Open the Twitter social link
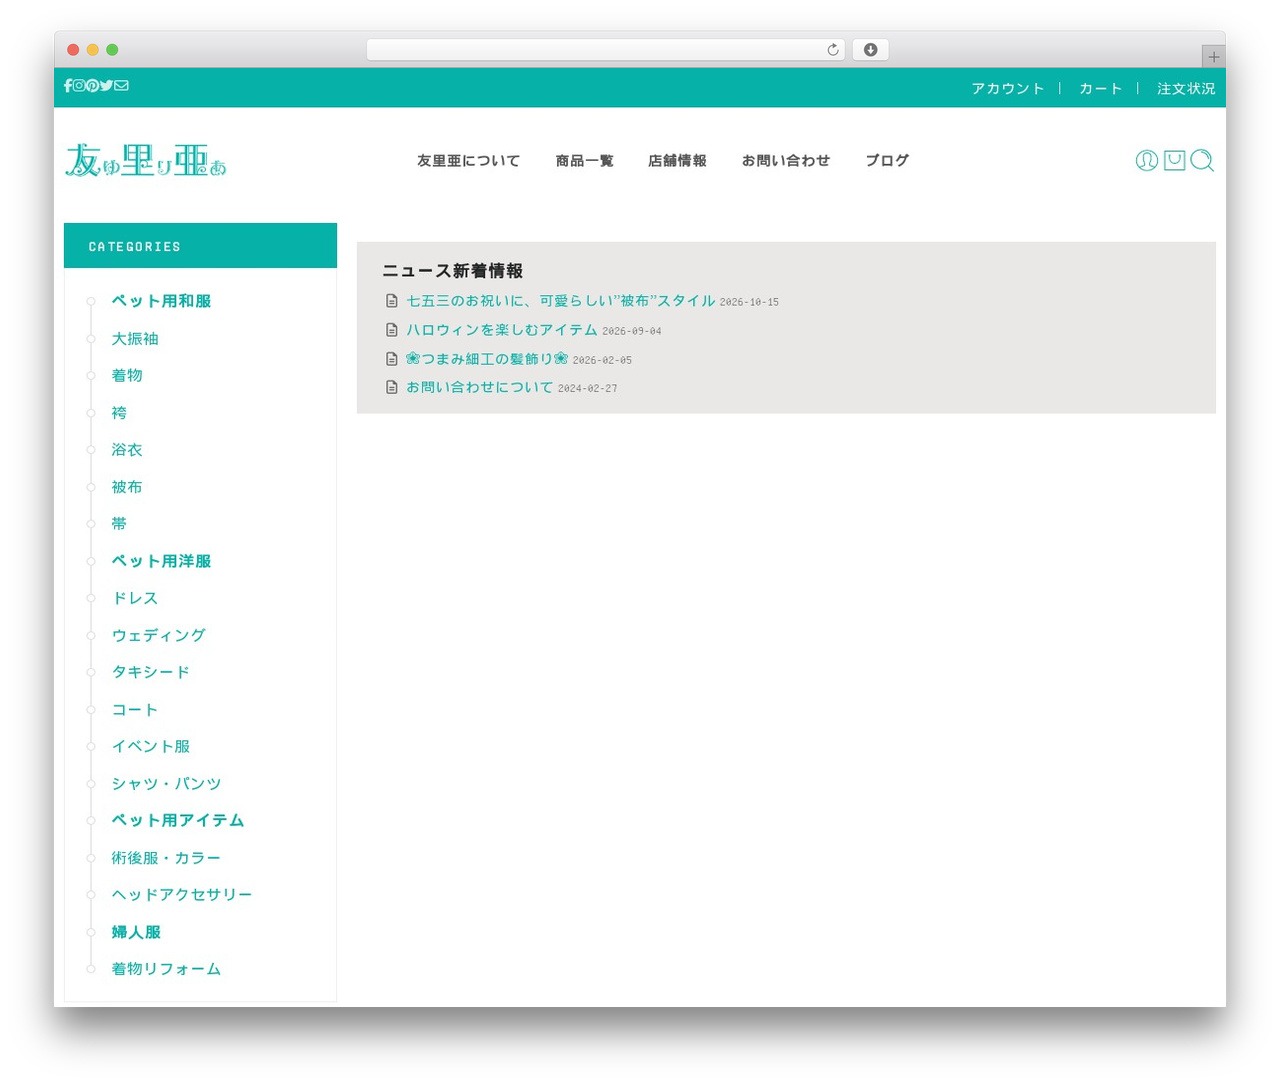Viewport: 1280px width, 1084px height. point(106,86)
